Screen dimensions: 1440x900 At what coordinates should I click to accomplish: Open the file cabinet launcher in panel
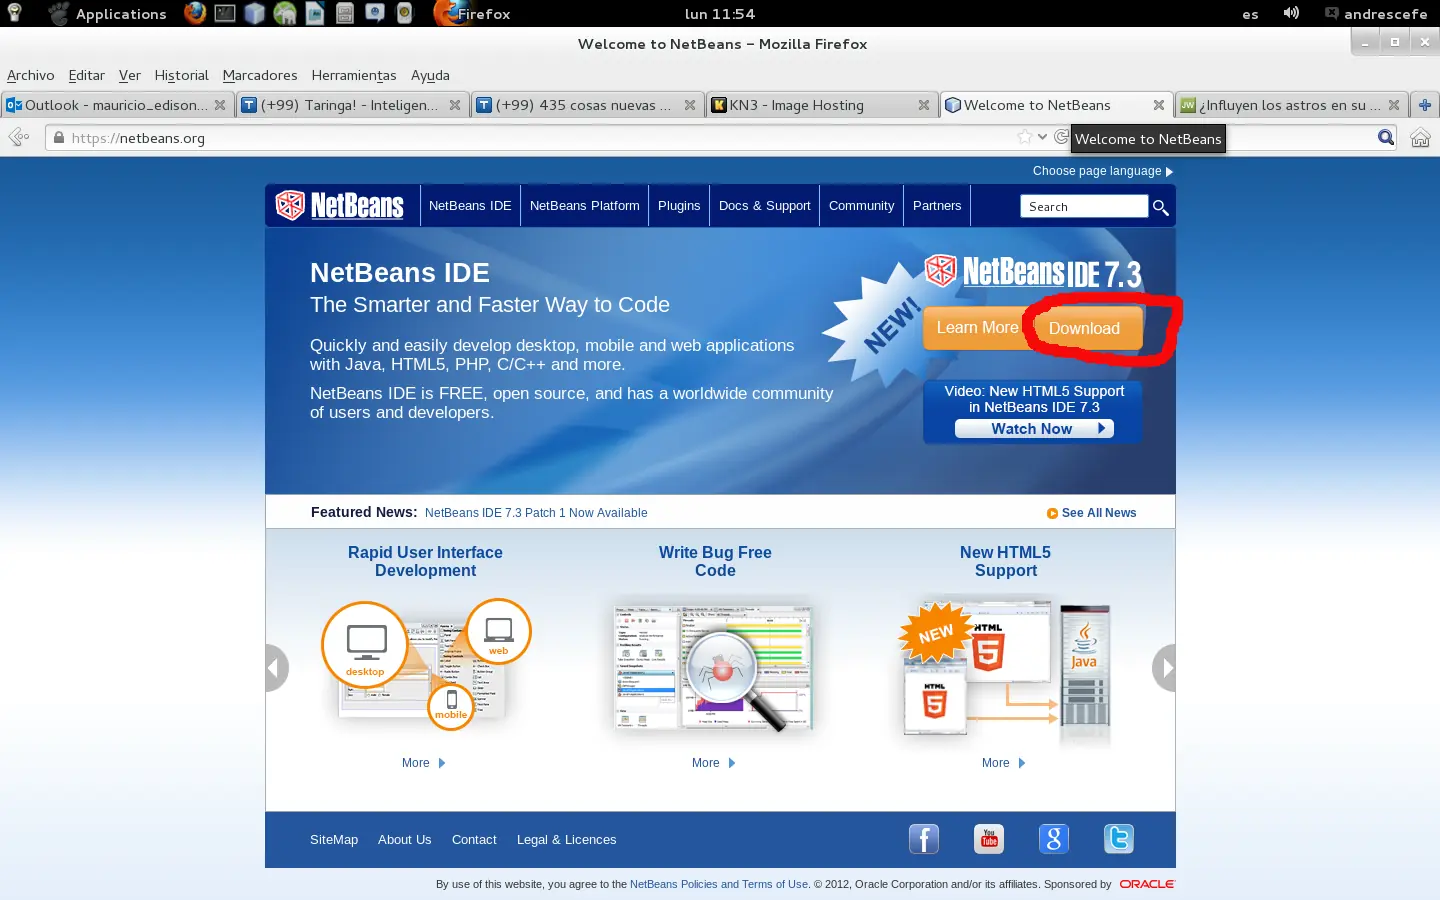click(x=345, y=13)
